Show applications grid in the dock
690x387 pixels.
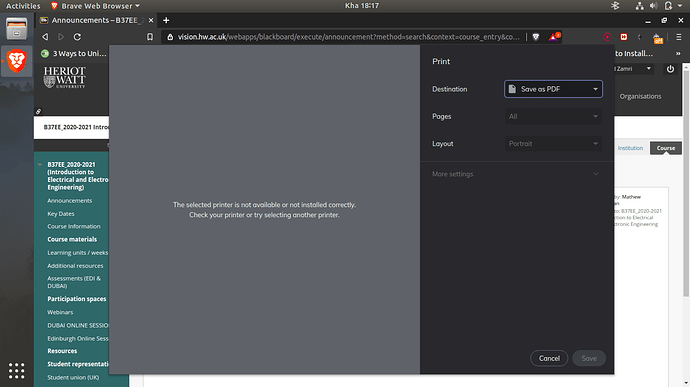[16, 371]
